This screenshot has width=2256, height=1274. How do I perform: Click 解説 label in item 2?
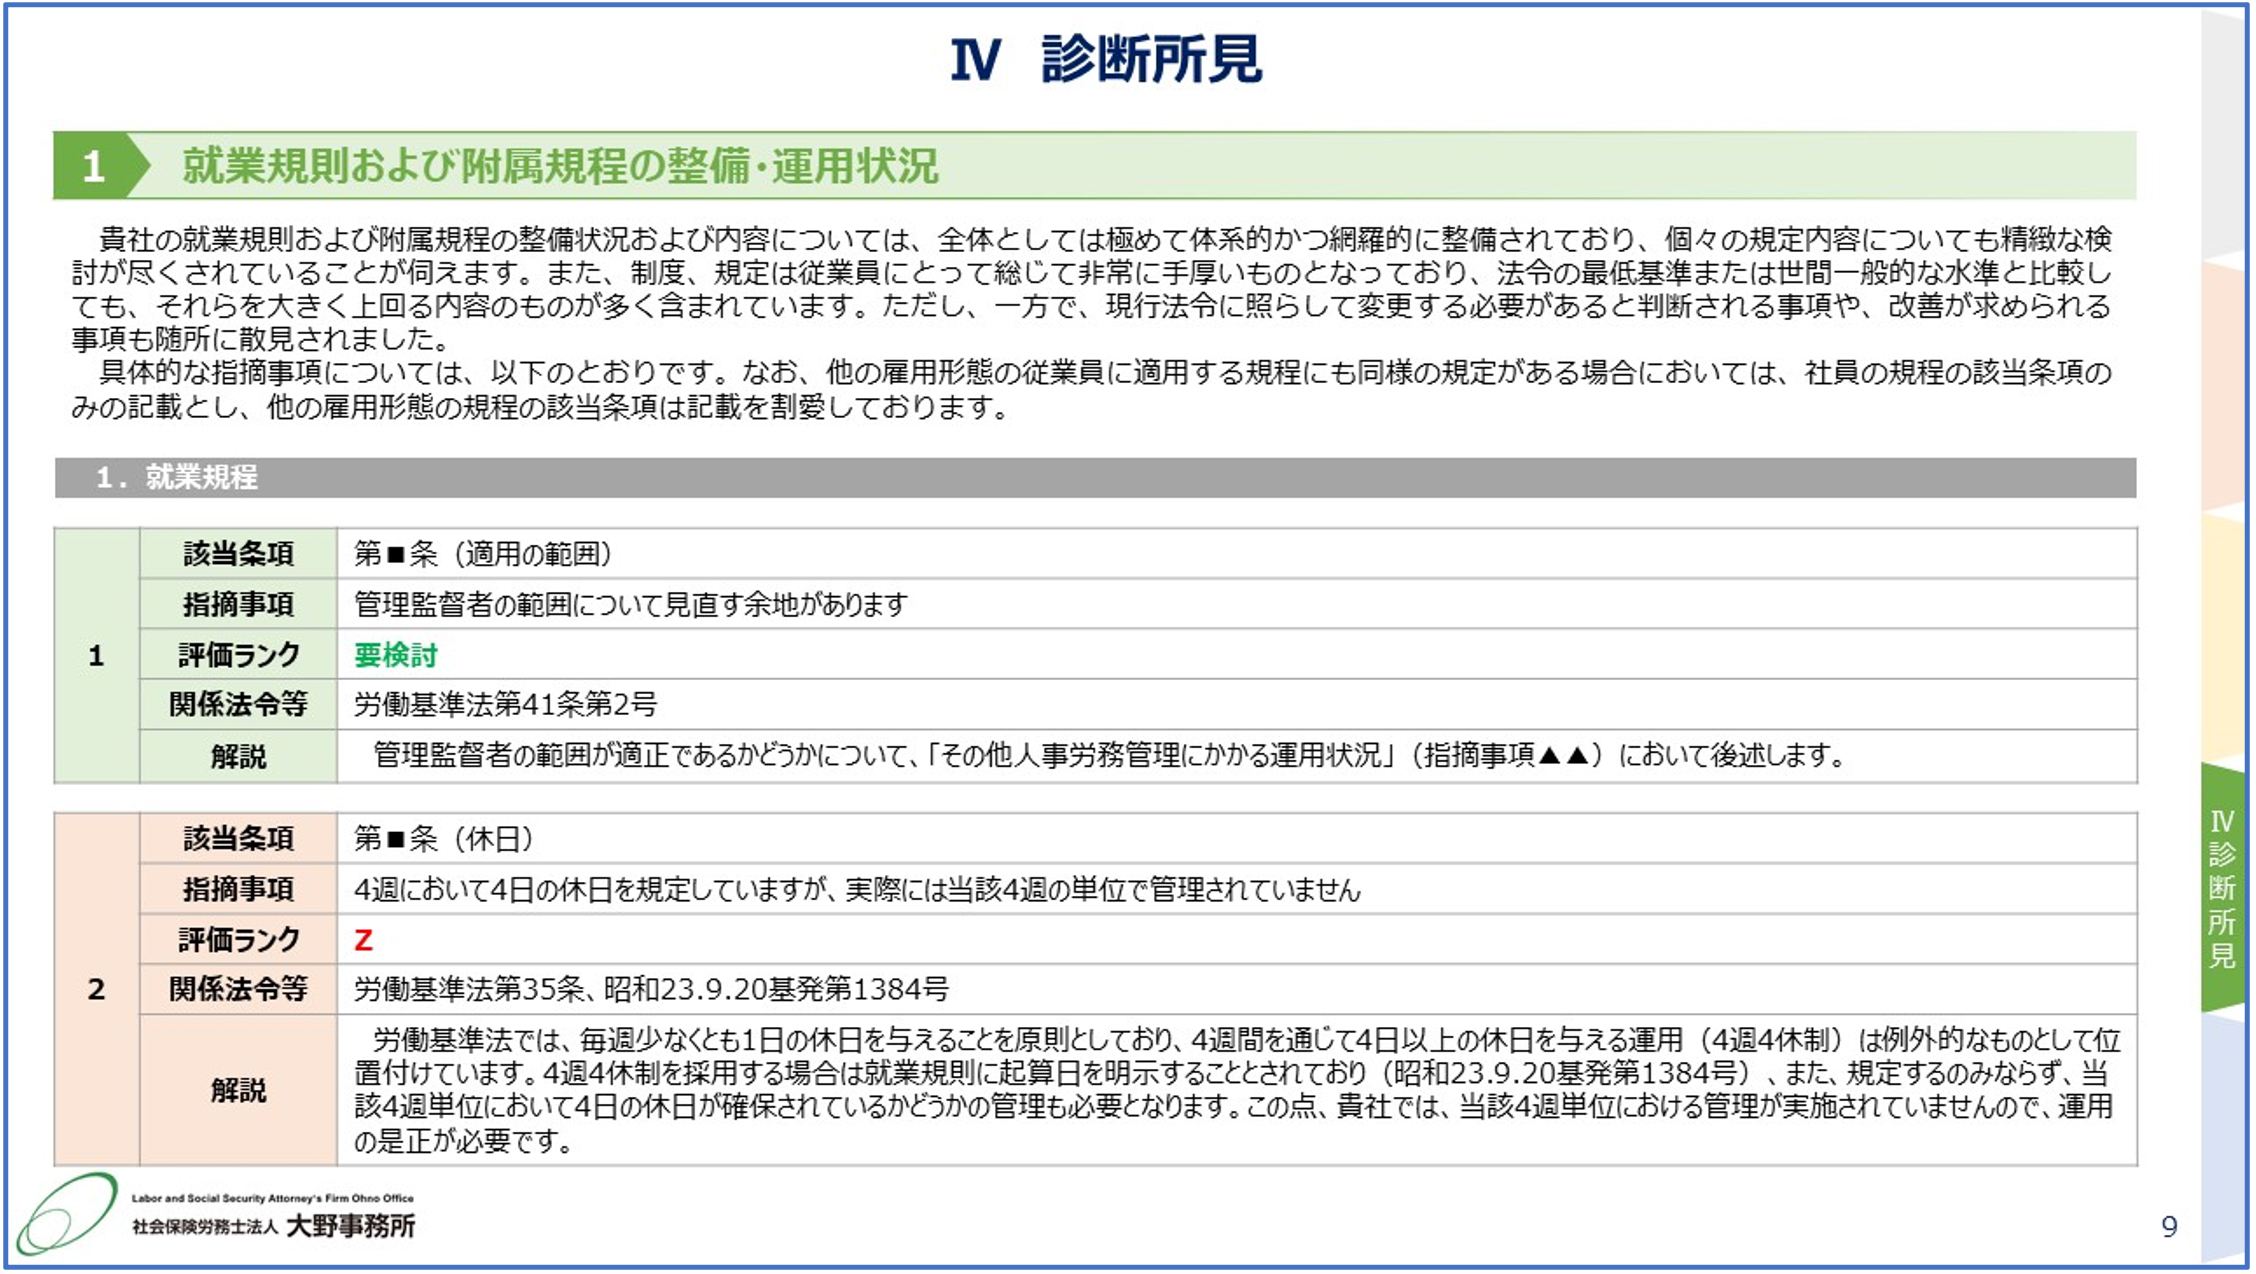[238, 1090]
